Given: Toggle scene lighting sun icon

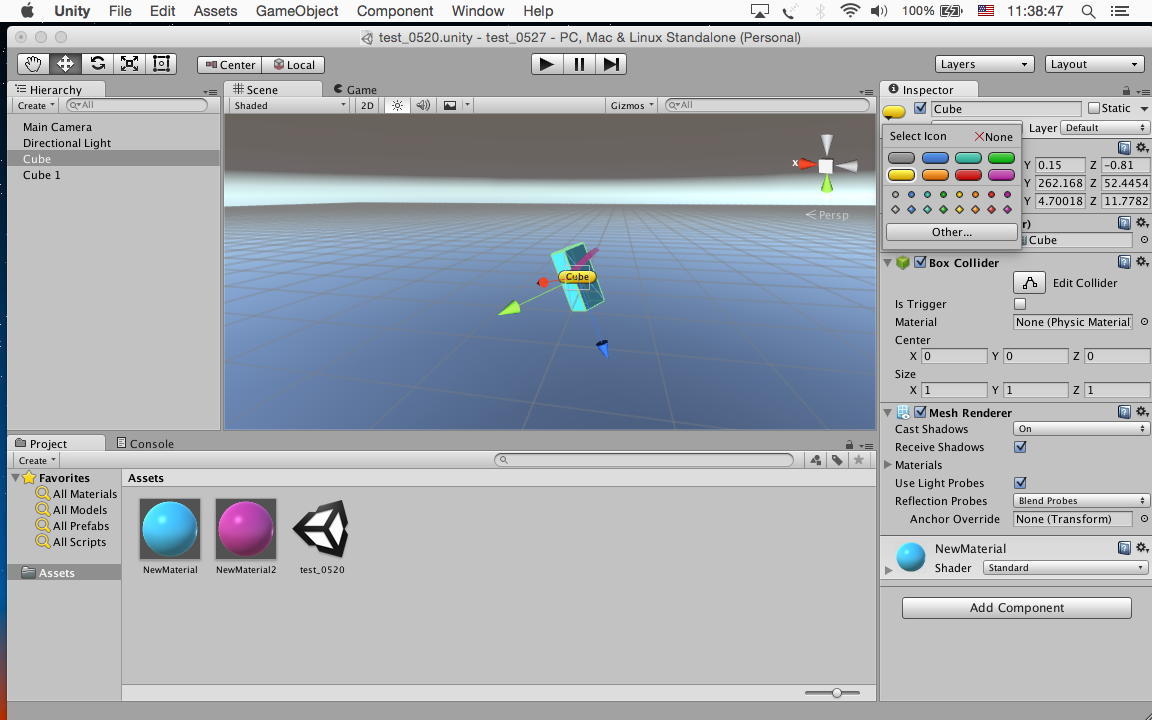Looking at the screenshot, I should [397, 105].
